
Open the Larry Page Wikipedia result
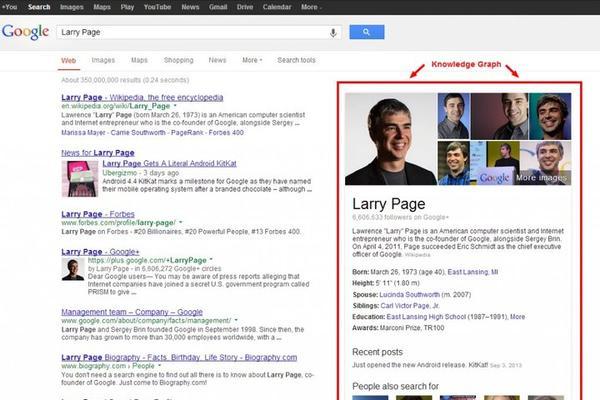coord(142,97)
